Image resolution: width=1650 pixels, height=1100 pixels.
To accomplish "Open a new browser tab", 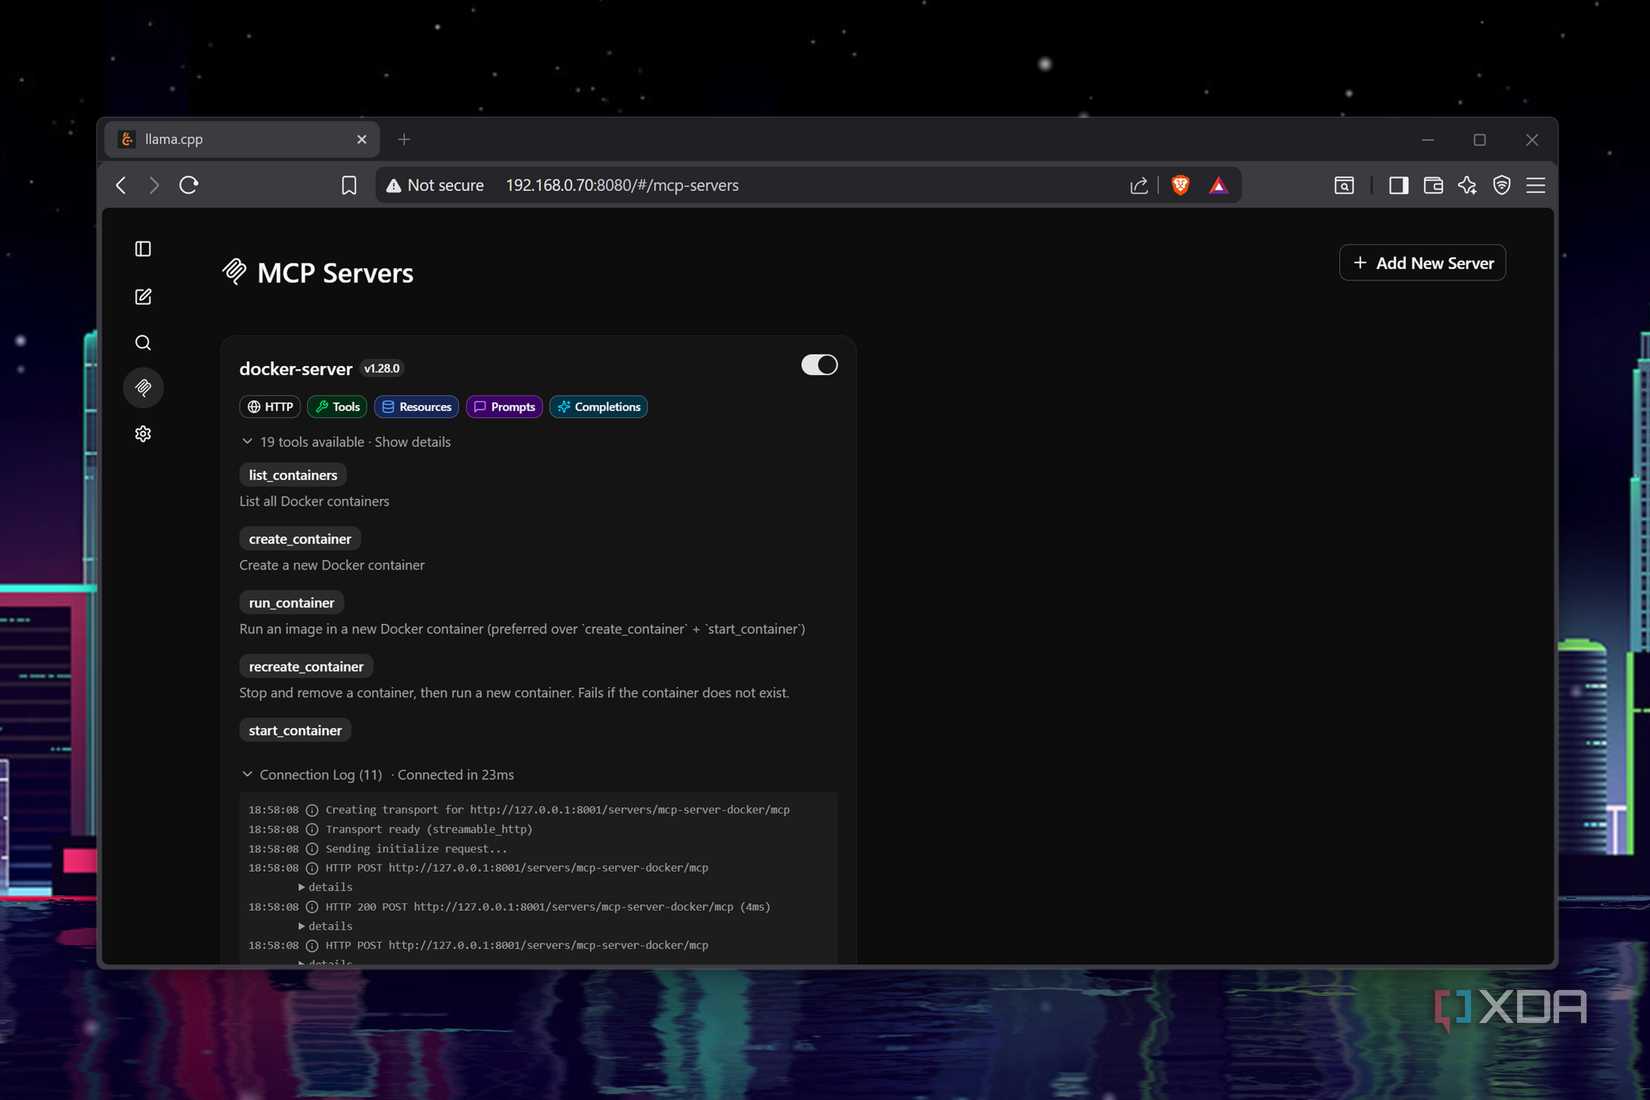I will (x=404, y=139).
